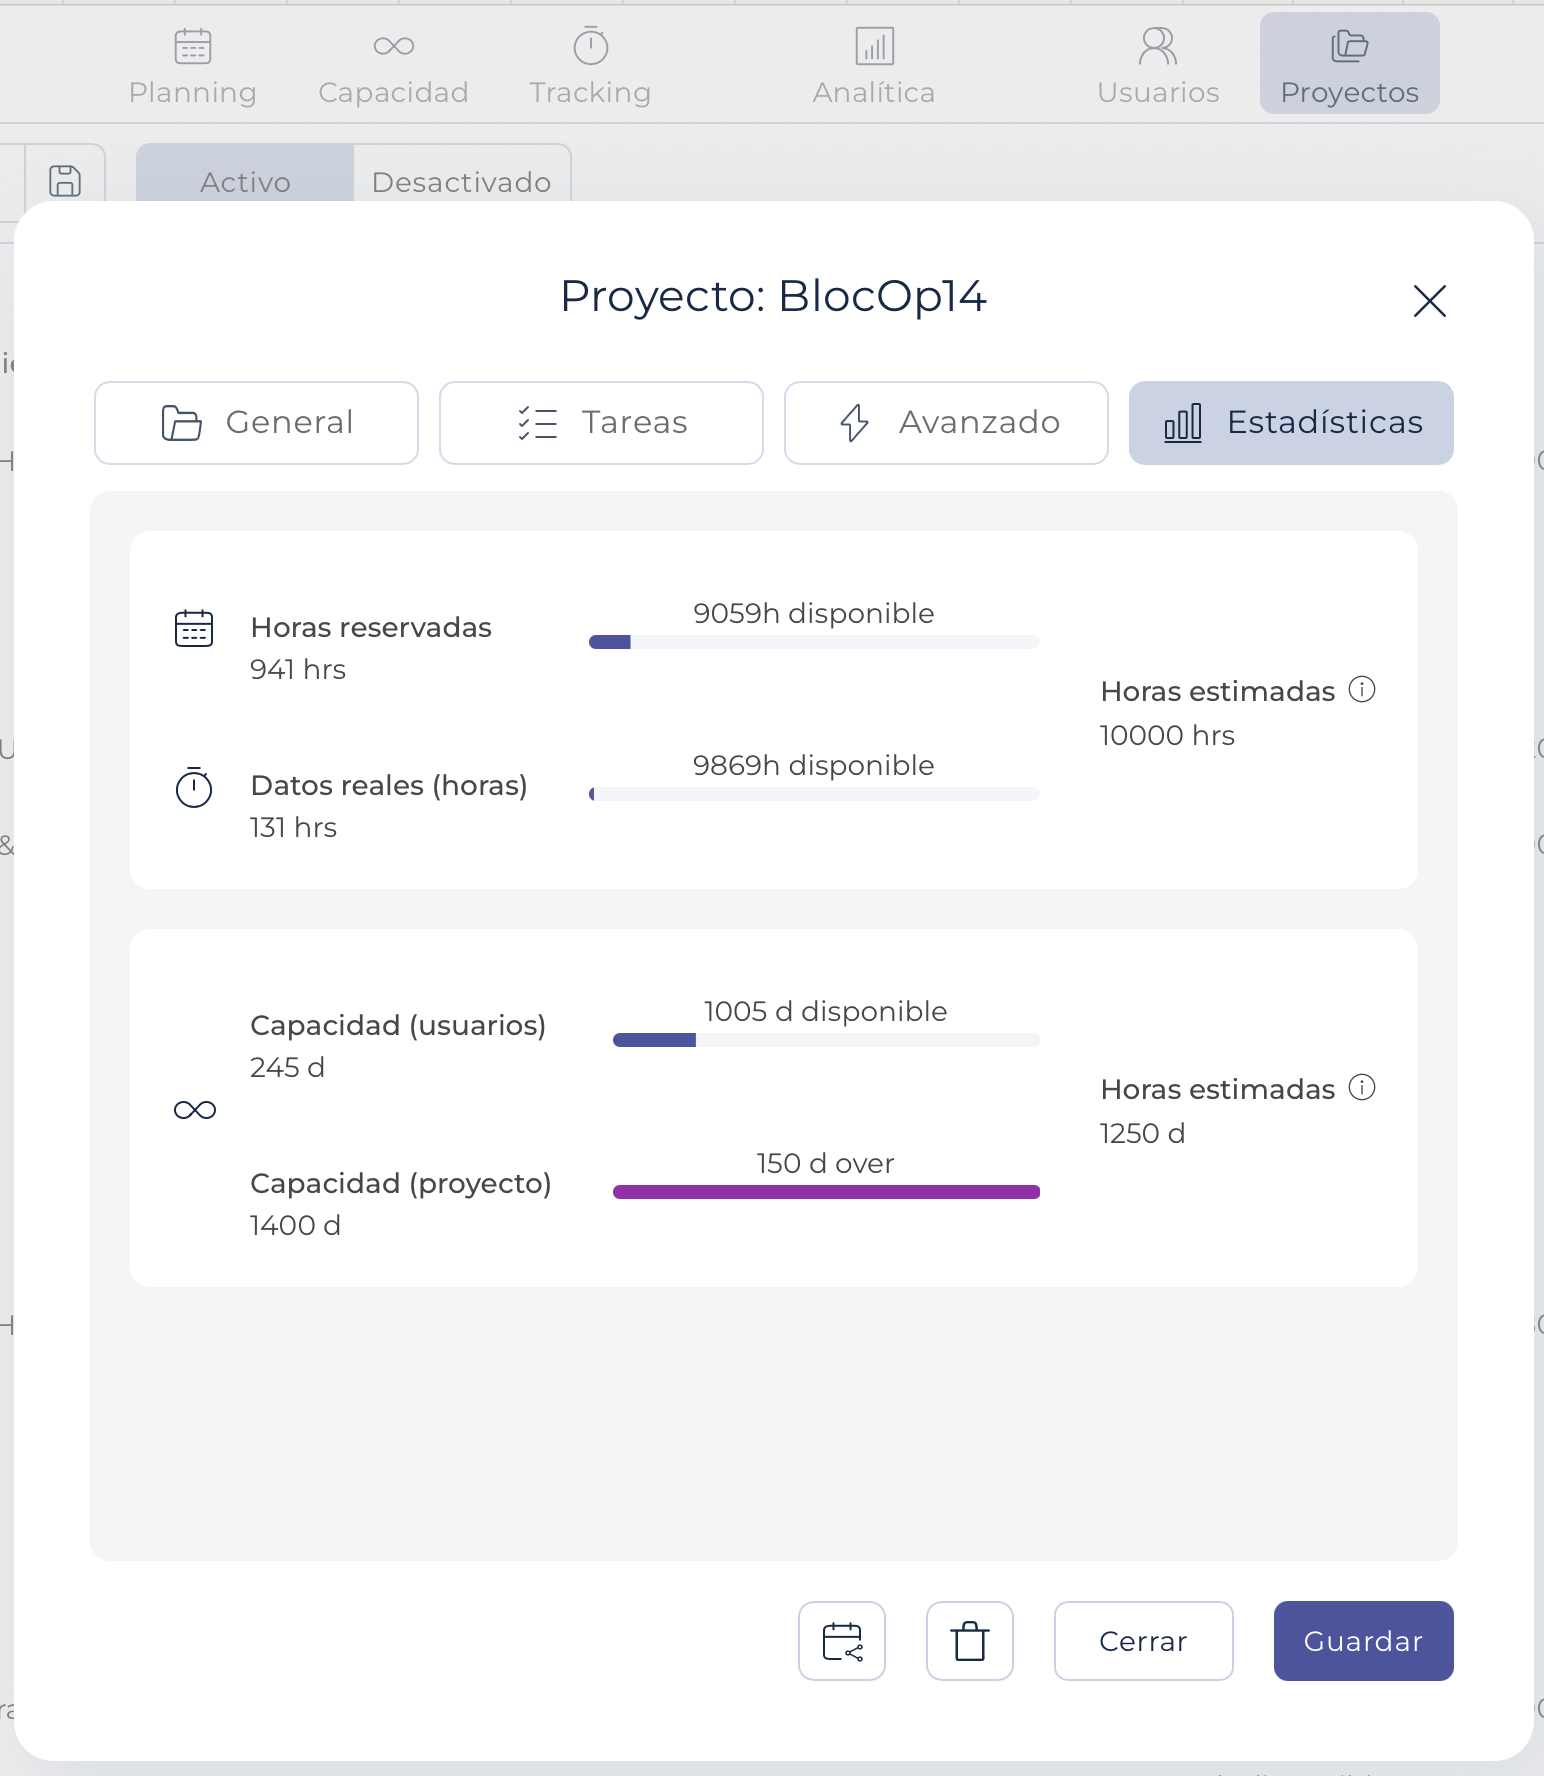Screen dimensions: 1544x1776
Task: Click the info icon beside 1250 d estimate
Action: click(x=1362, y=1087)
